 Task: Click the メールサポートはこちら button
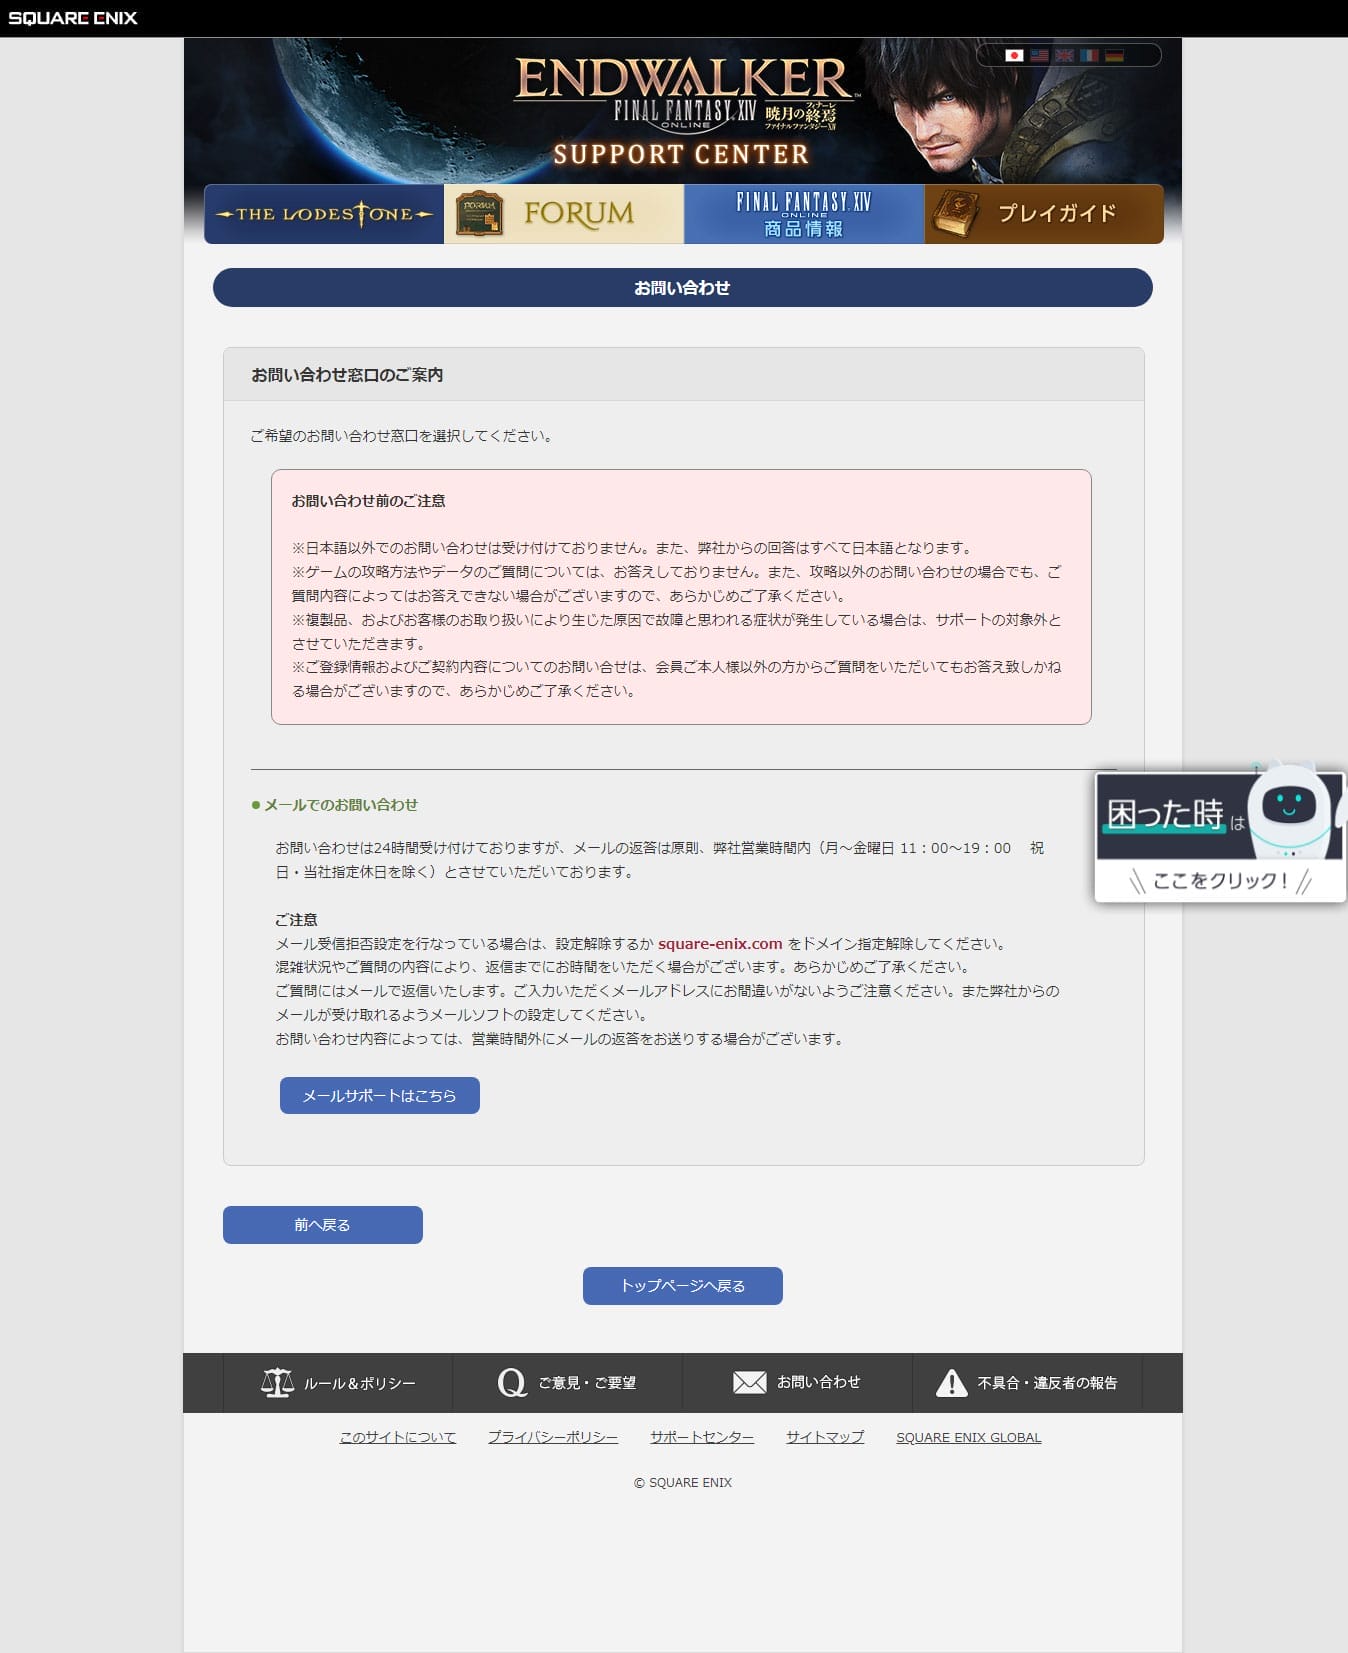pyautogui.click(x=379, y=1095)
